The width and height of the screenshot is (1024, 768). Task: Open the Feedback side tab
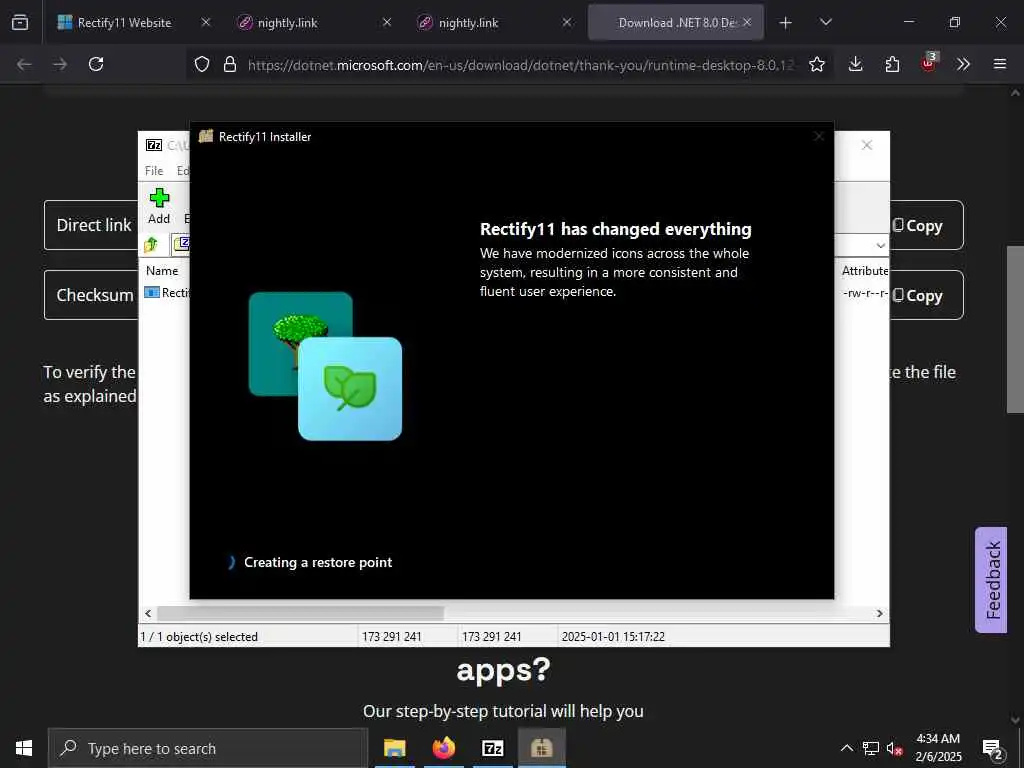point(991,580)
